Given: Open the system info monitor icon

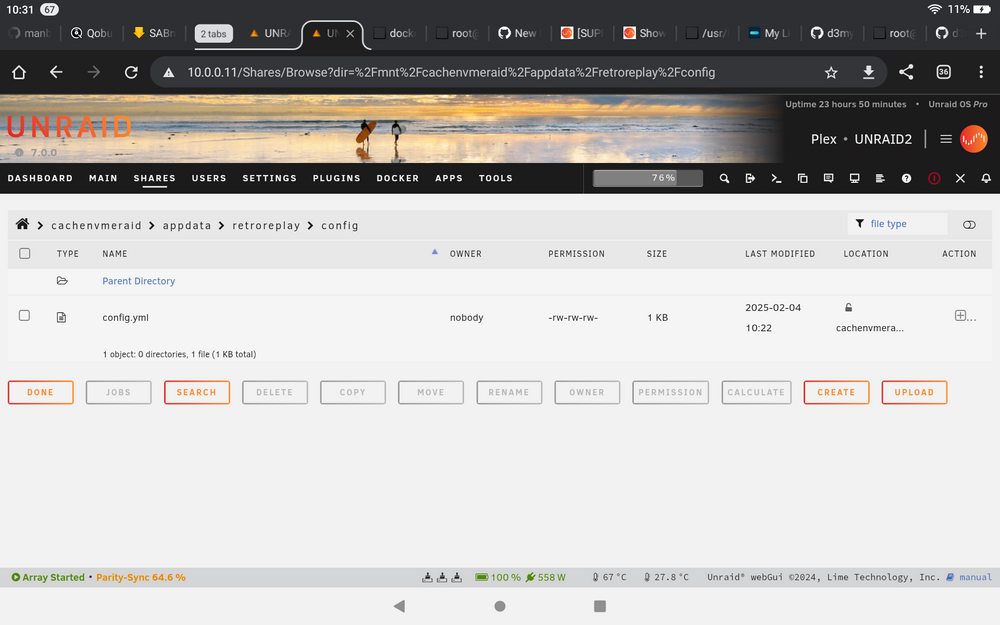Looking at the screenshot, I should coord(855,179).
